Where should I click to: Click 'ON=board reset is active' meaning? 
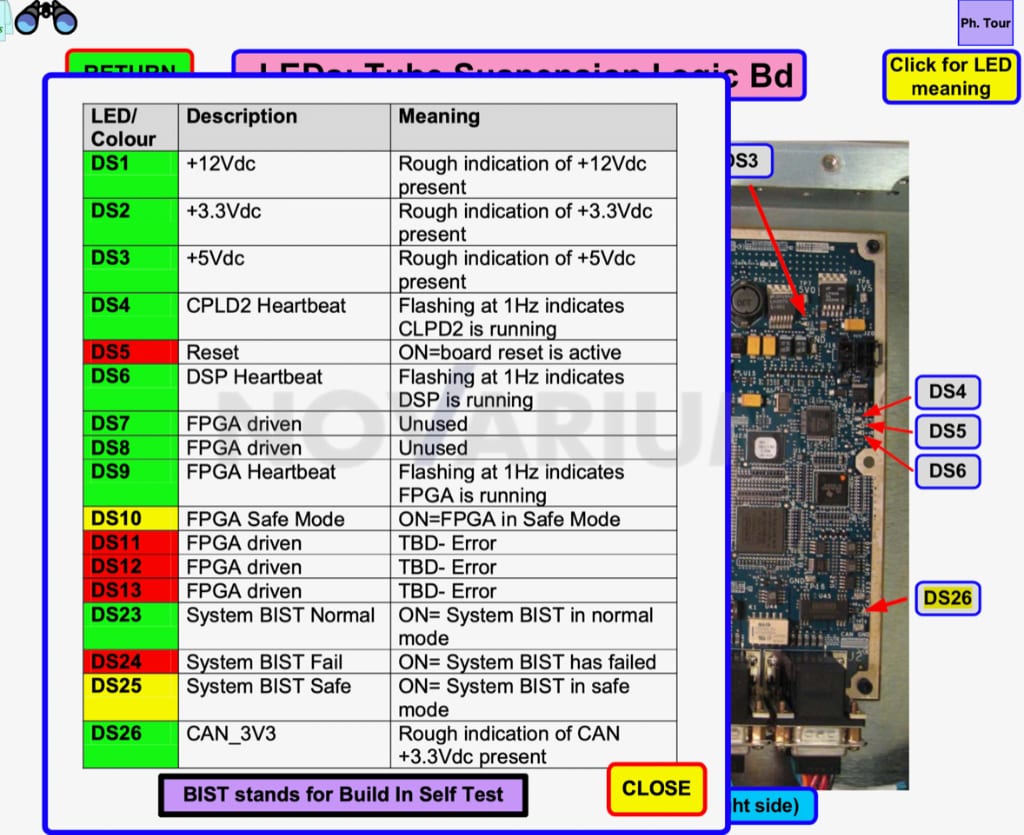coord(534,352)
